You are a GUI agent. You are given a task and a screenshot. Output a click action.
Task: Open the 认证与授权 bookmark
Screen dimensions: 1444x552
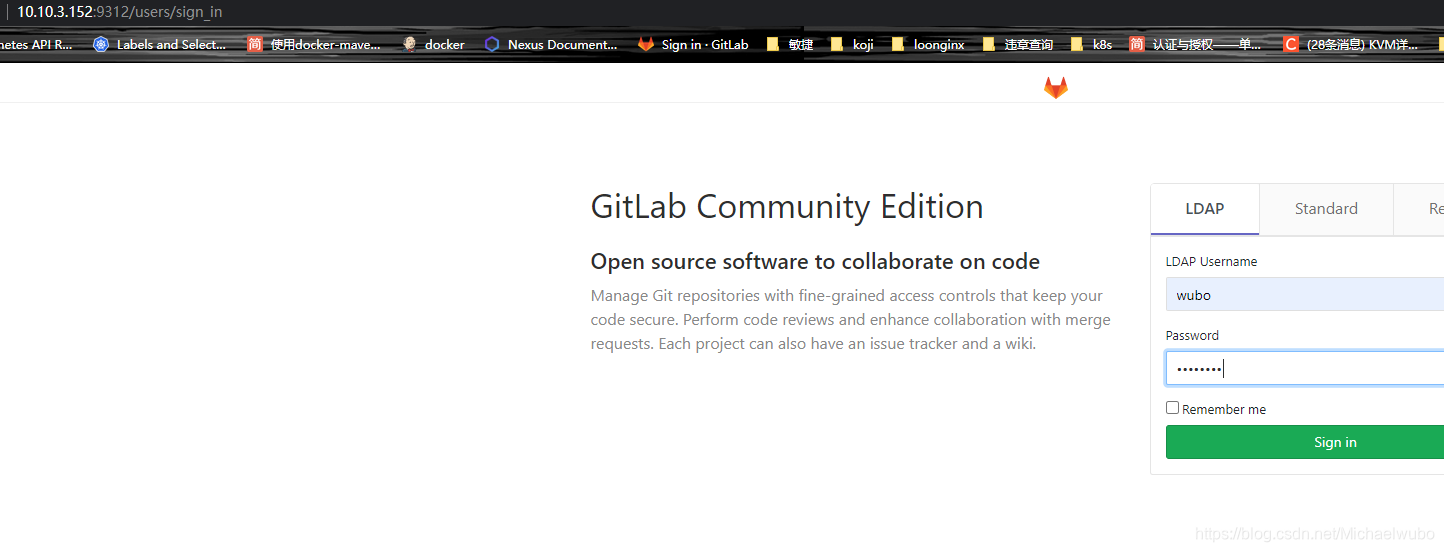1195,44
